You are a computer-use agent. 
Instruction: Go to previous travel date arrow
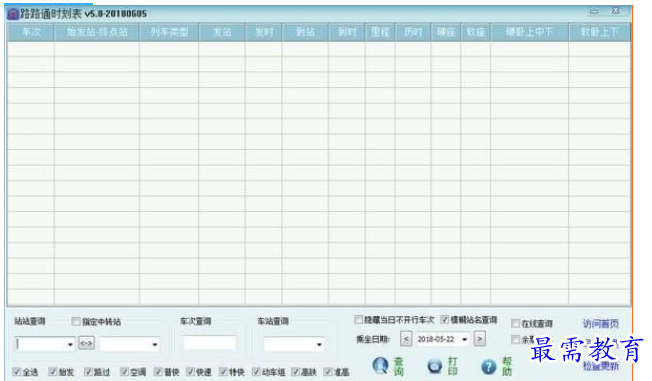406,339
